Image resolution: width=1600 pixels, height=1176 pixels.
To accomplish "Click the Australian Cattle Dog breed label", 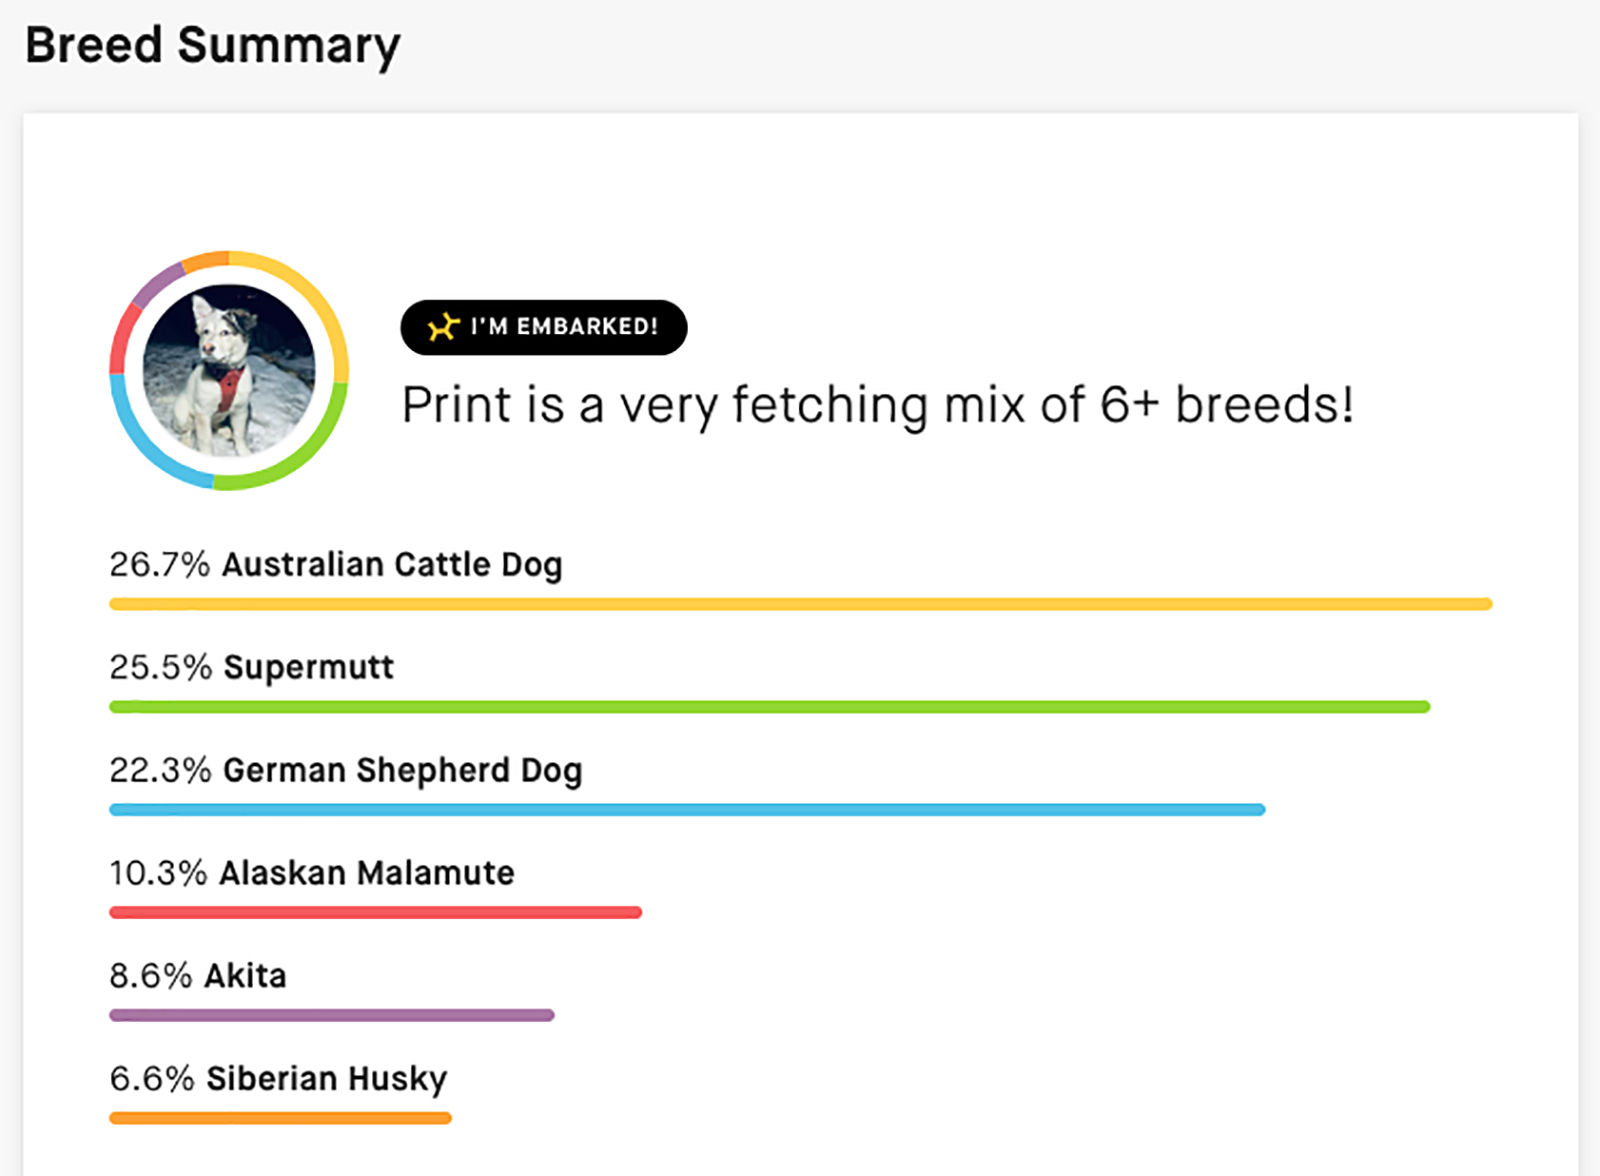I will (x=392, y=564).
